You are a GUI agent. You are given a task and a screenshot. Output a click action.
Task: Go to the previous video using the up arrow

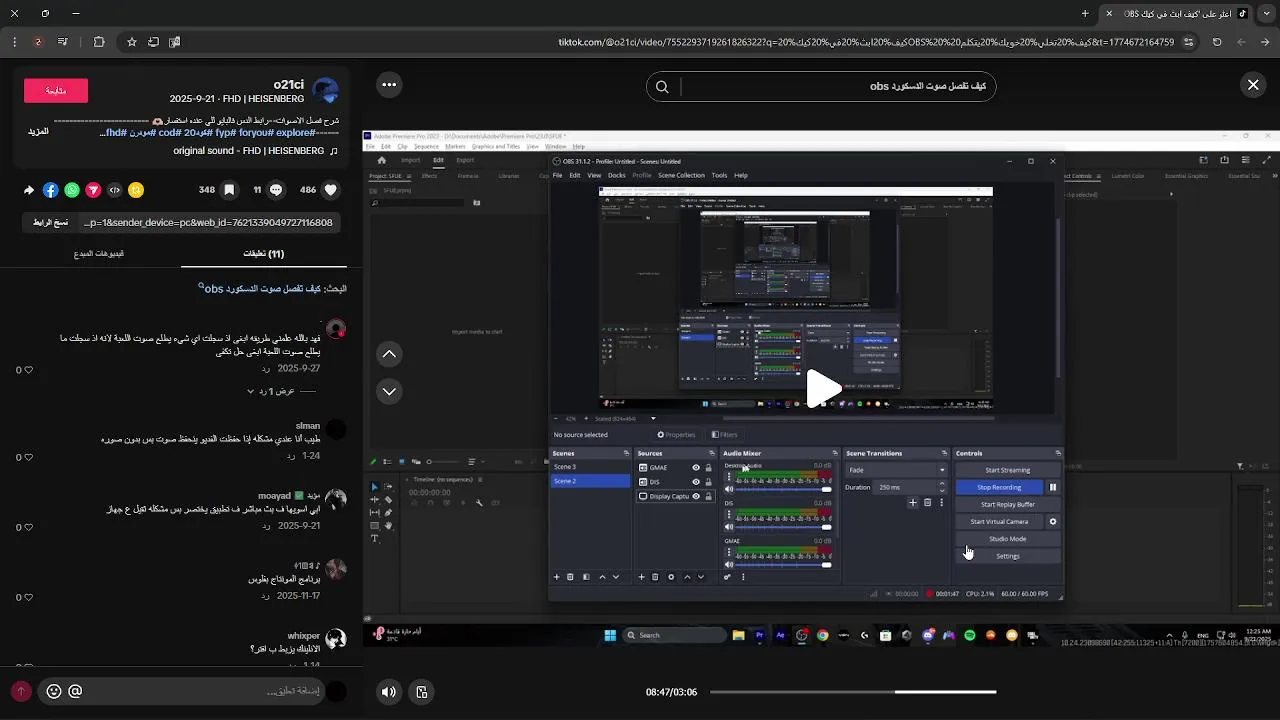pos(389,354)
